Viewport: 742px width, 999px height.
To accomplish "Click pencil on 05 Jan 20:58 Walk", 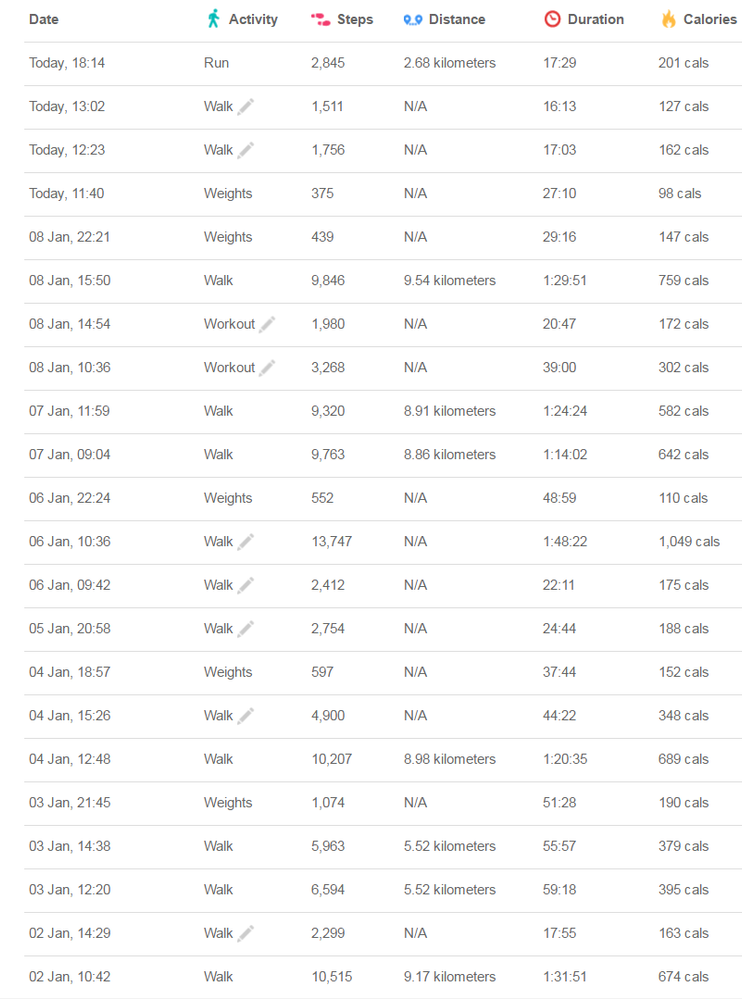I will (x=246, y=629).
